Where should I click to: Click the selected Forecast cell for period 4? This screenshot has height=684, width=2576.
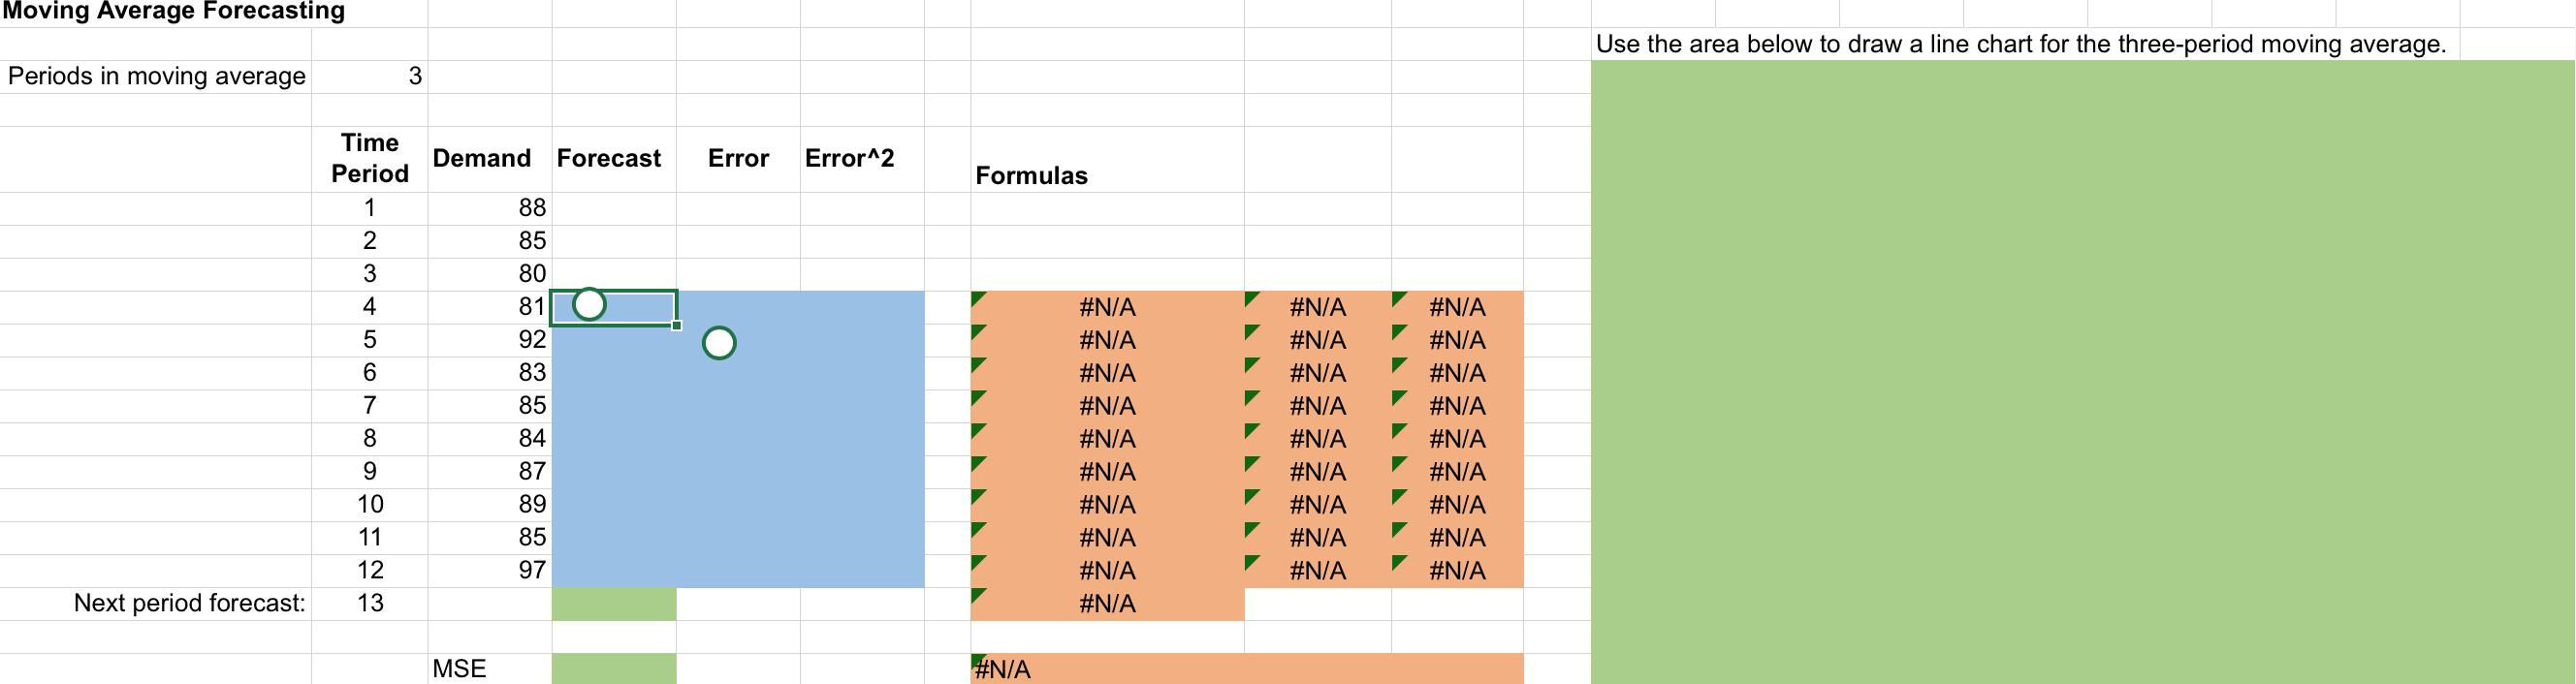click(x=614, y=307)
